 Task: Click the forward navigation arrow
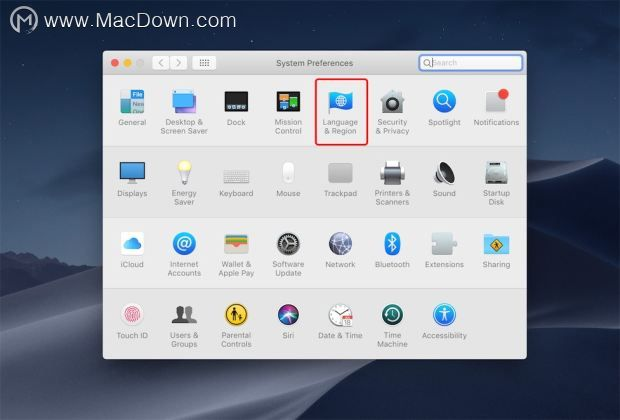point(179,63)
